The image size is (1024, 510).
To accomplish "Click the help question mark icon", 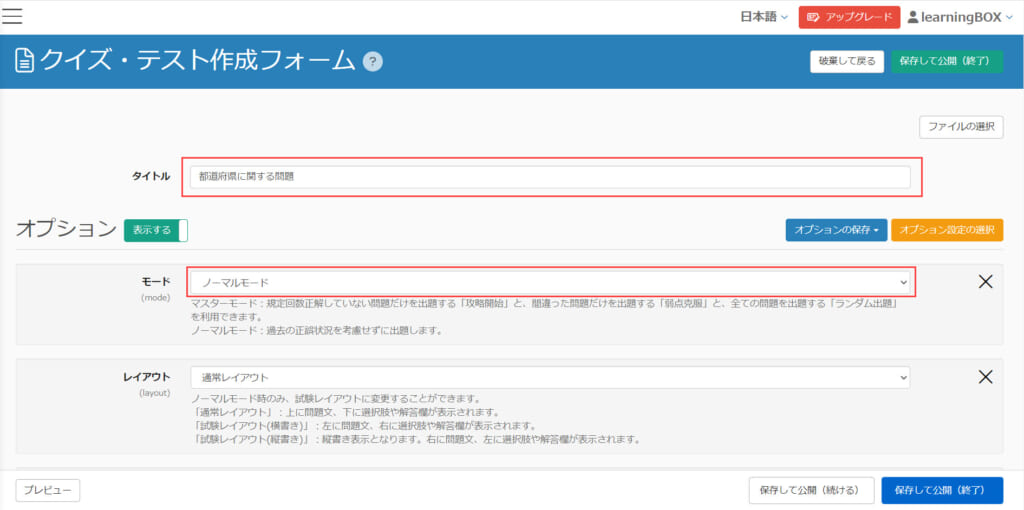I will tap(372, 61).
